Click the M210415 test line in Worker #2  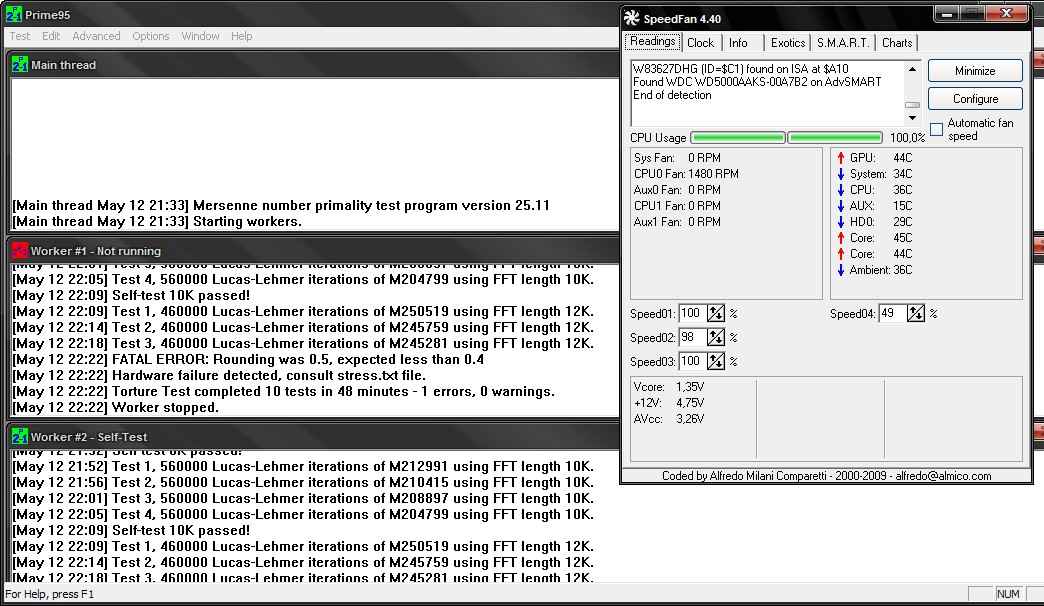[303, 483]
